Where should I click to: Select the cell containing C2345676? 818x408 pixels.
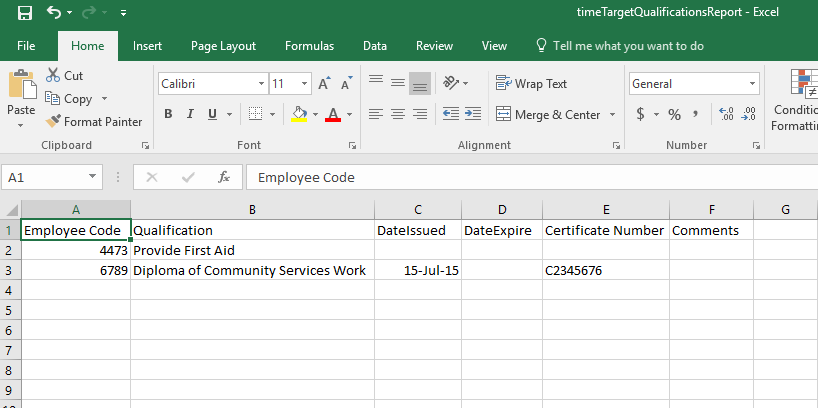(606, 271)
